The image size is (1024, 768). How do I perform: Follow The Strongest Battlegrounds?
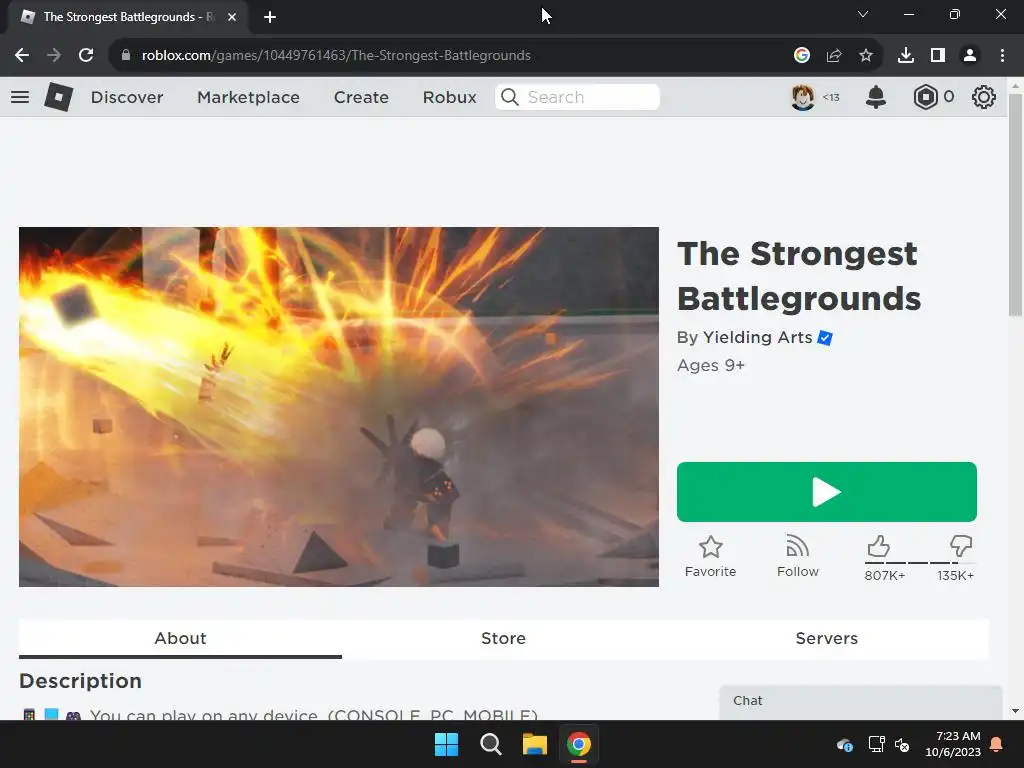tap(797, 557)
